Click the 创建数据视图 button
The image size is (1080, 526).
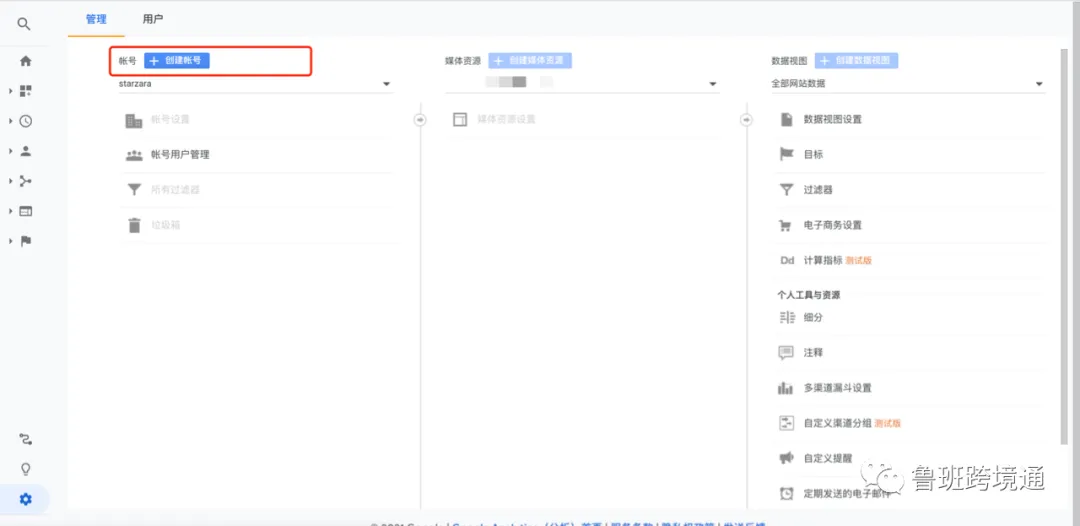pyautogui.click(x=856, y=61)
